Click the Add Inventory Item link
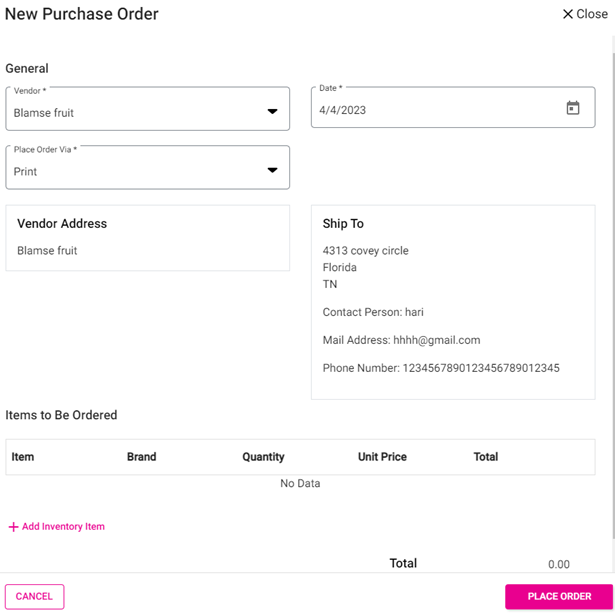The height and width of the screenshot is (615, 615). 63,527
